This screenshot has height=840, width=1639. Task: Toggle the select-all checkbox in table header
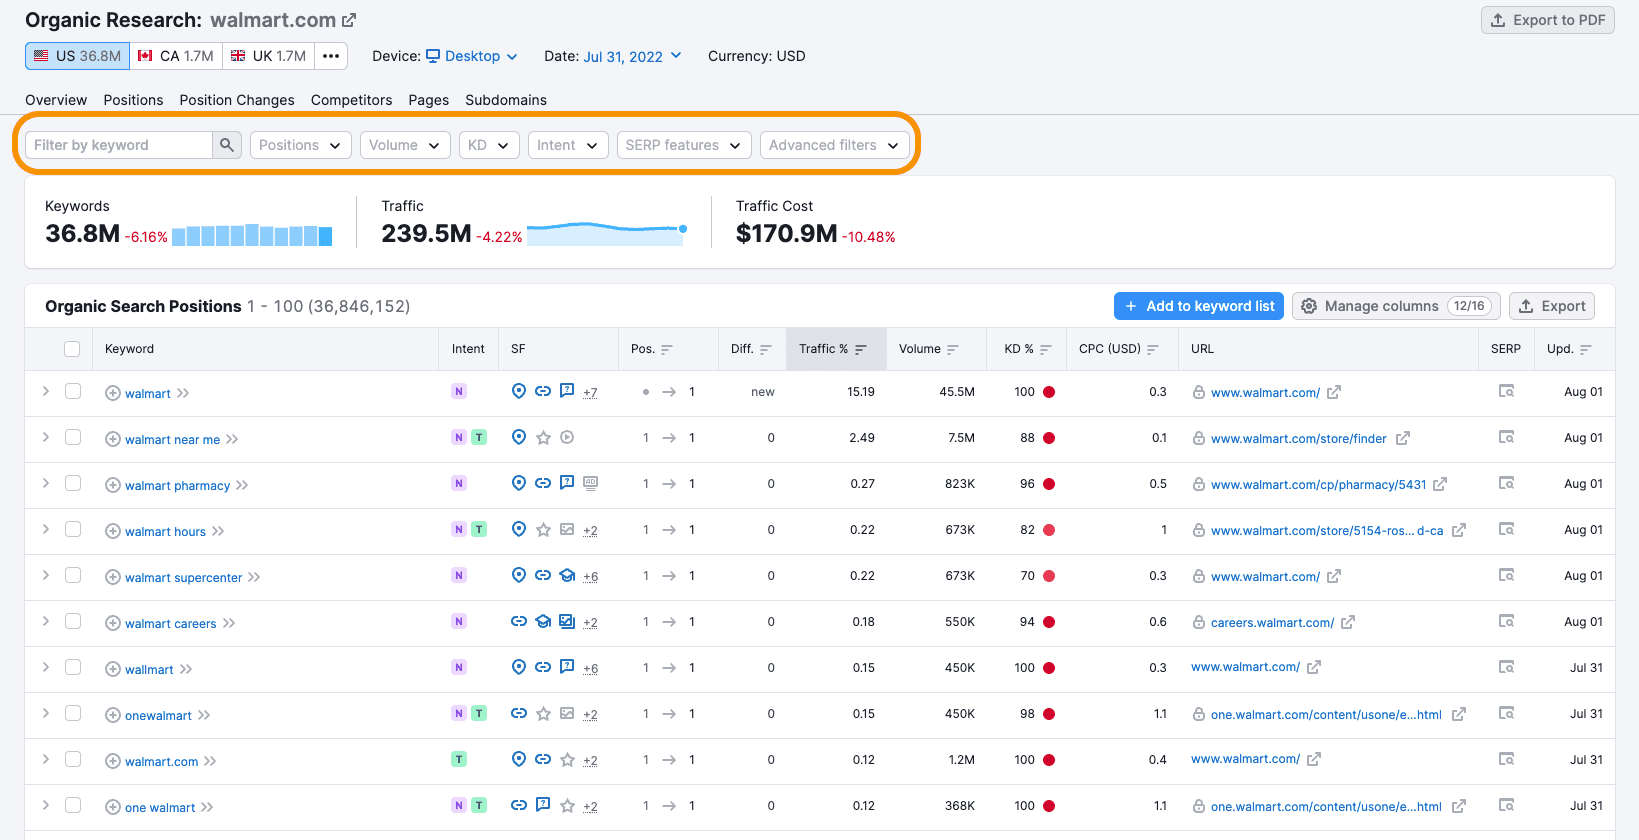pos(72,349)
